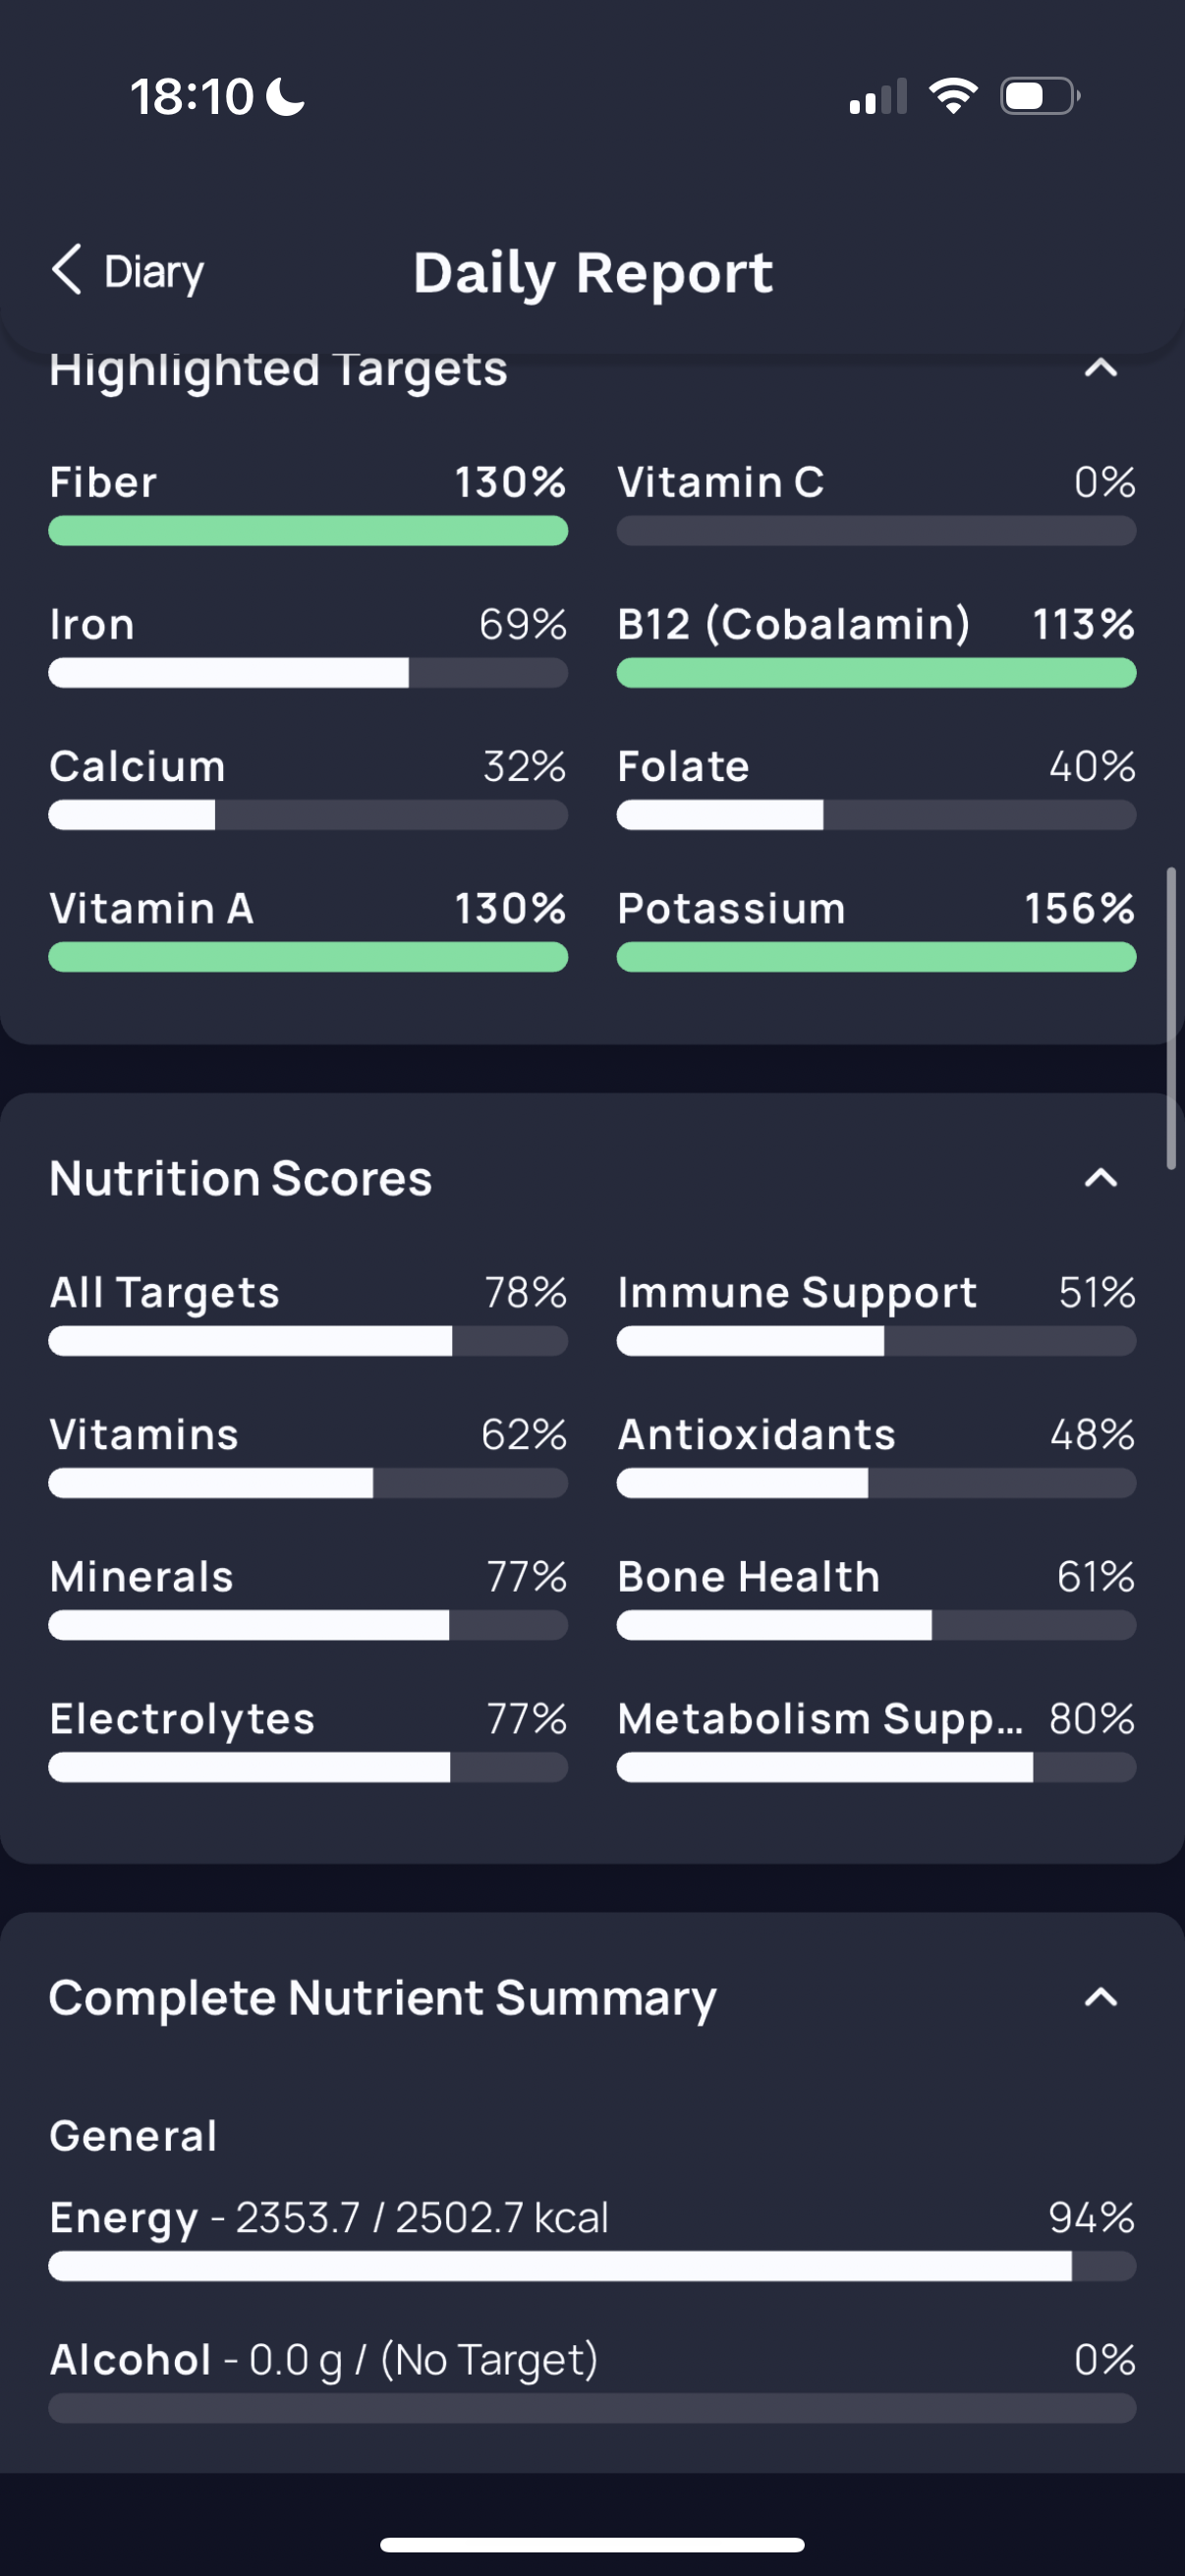This screenshot has height=2576, width=1185.
Task: Tap the vertical scrollbar indicator
Action: 1171,1018
